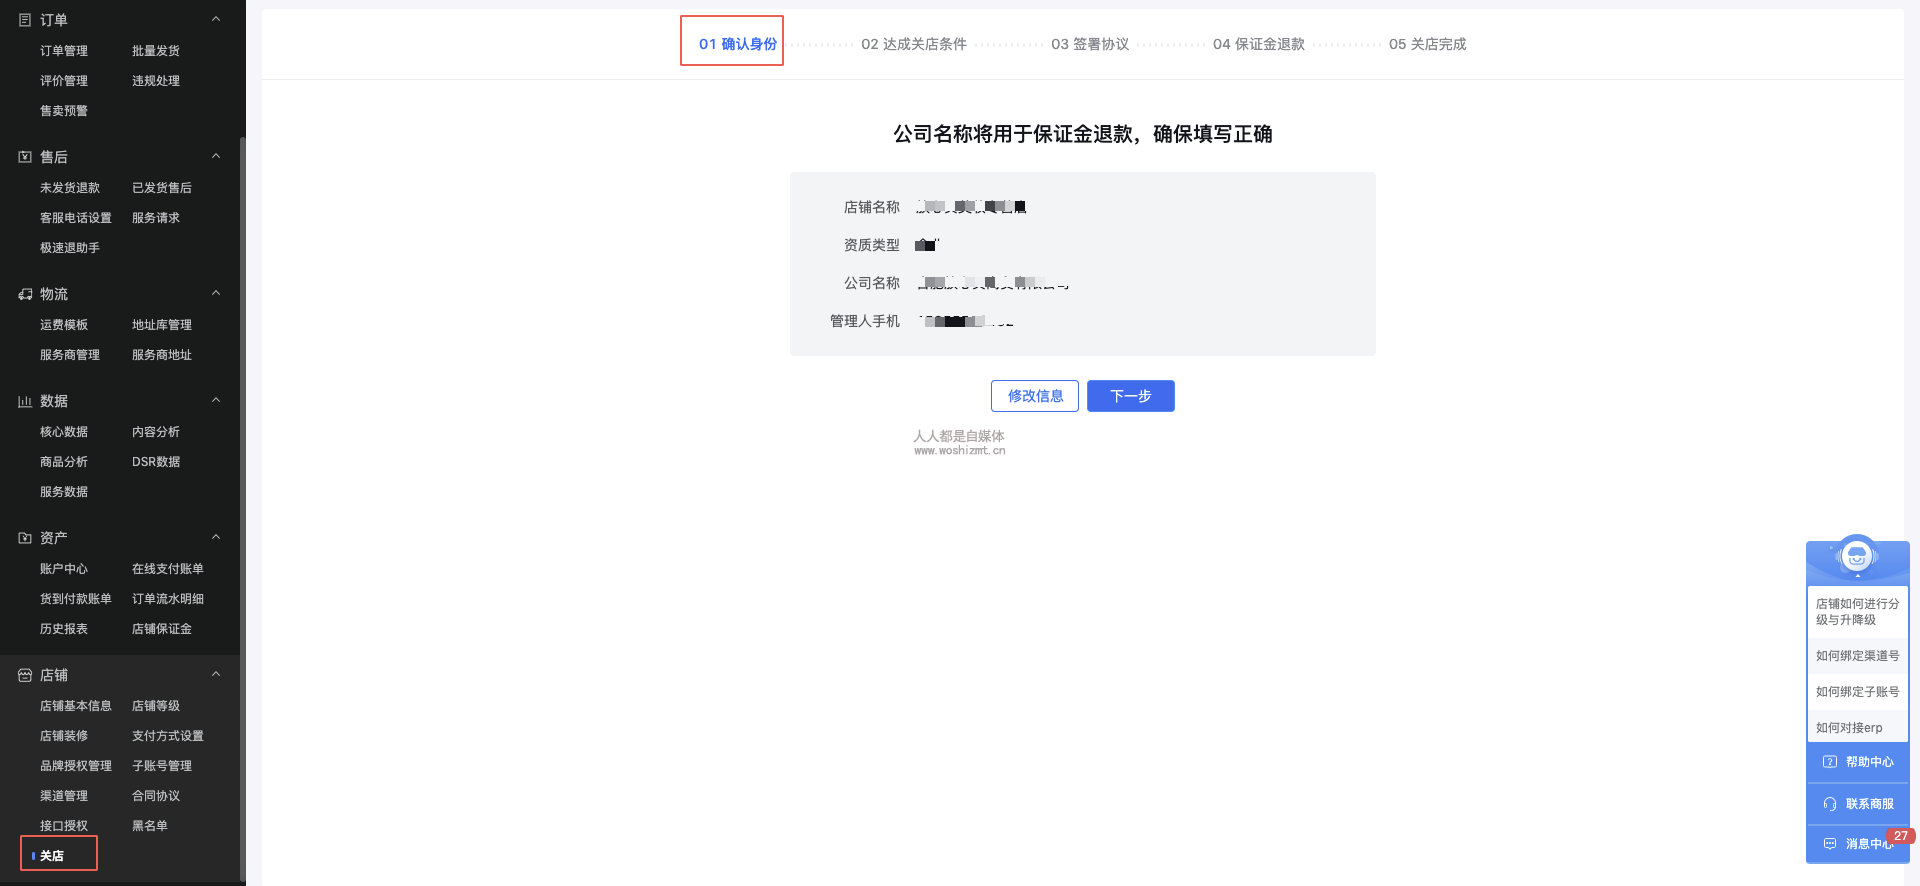Open 订单流水明细 in sidebar
The height and width of the screenshot is (886, 1920).
pyautogui.click(x=168, y=599)
